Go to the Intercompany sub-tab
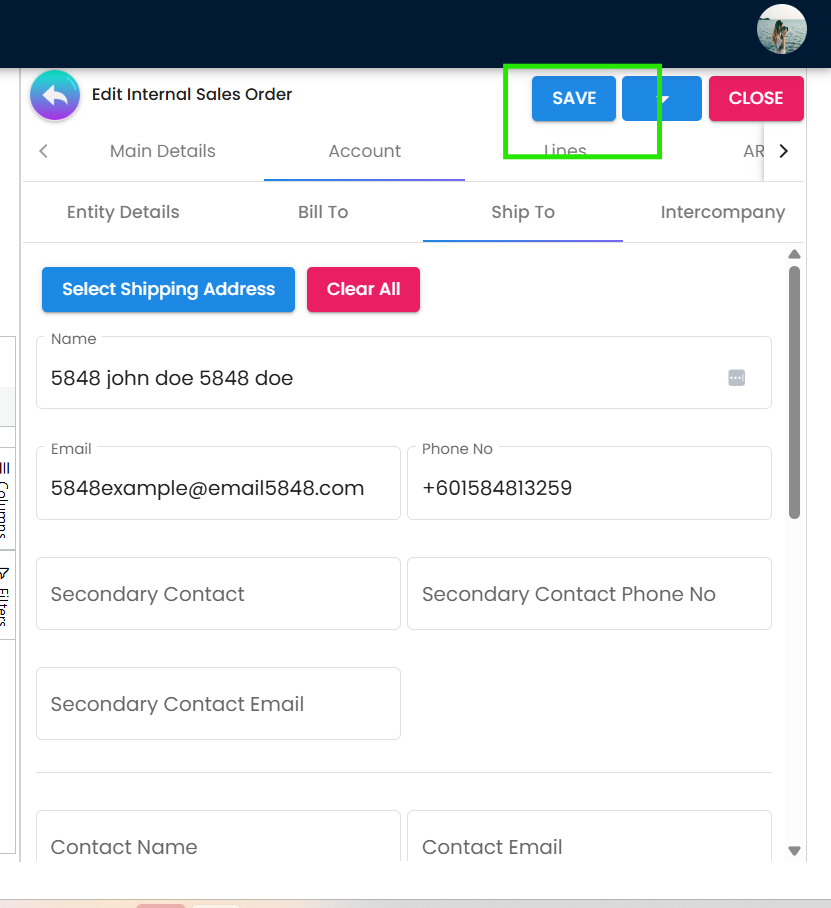The image size is (831, 908). 722,212
